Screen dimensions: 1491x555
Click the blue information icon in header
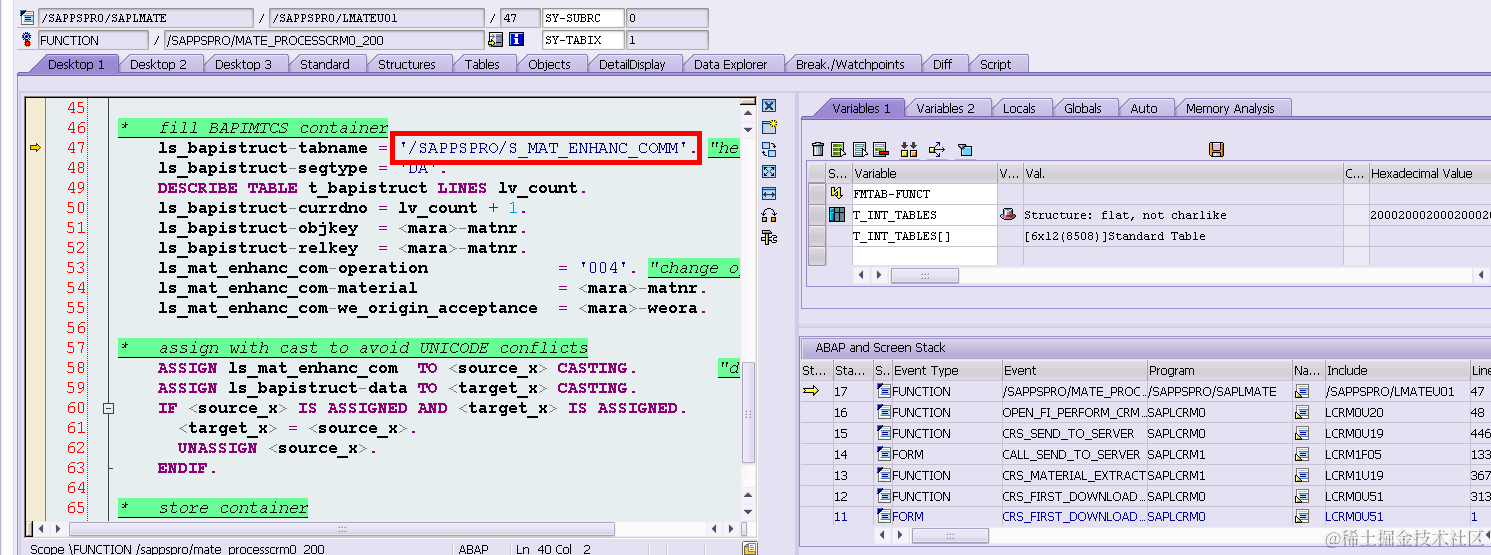(517, 40)
